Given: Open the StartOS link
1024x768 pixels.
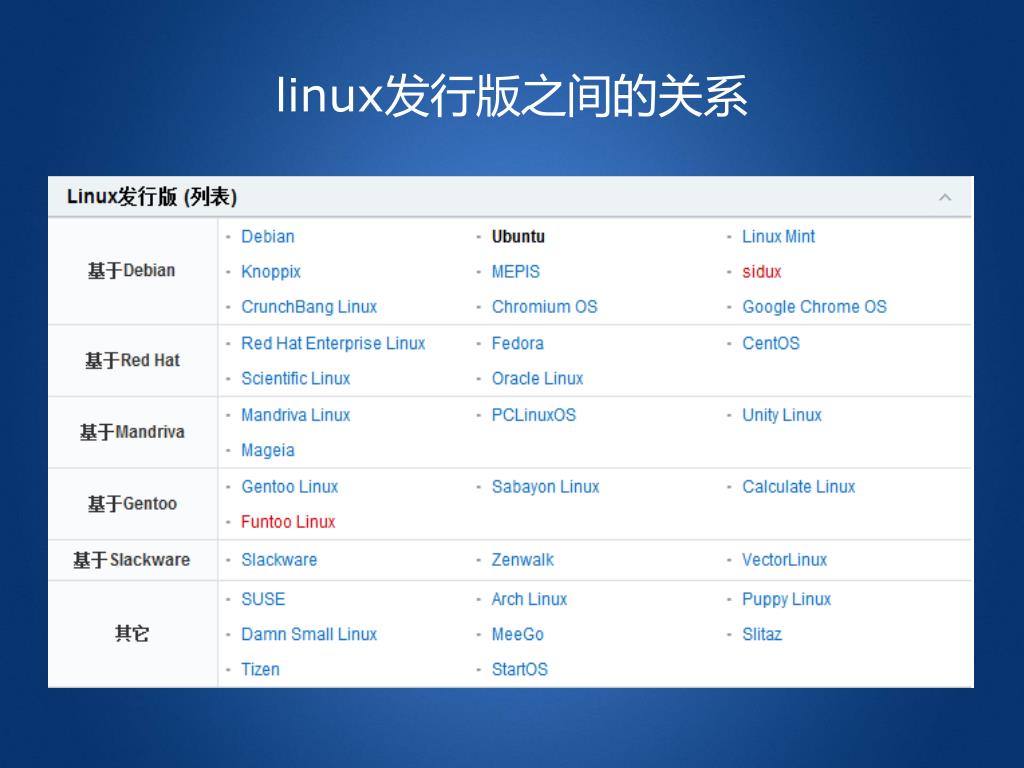Looking at the screenshot, I should (520, 670).
